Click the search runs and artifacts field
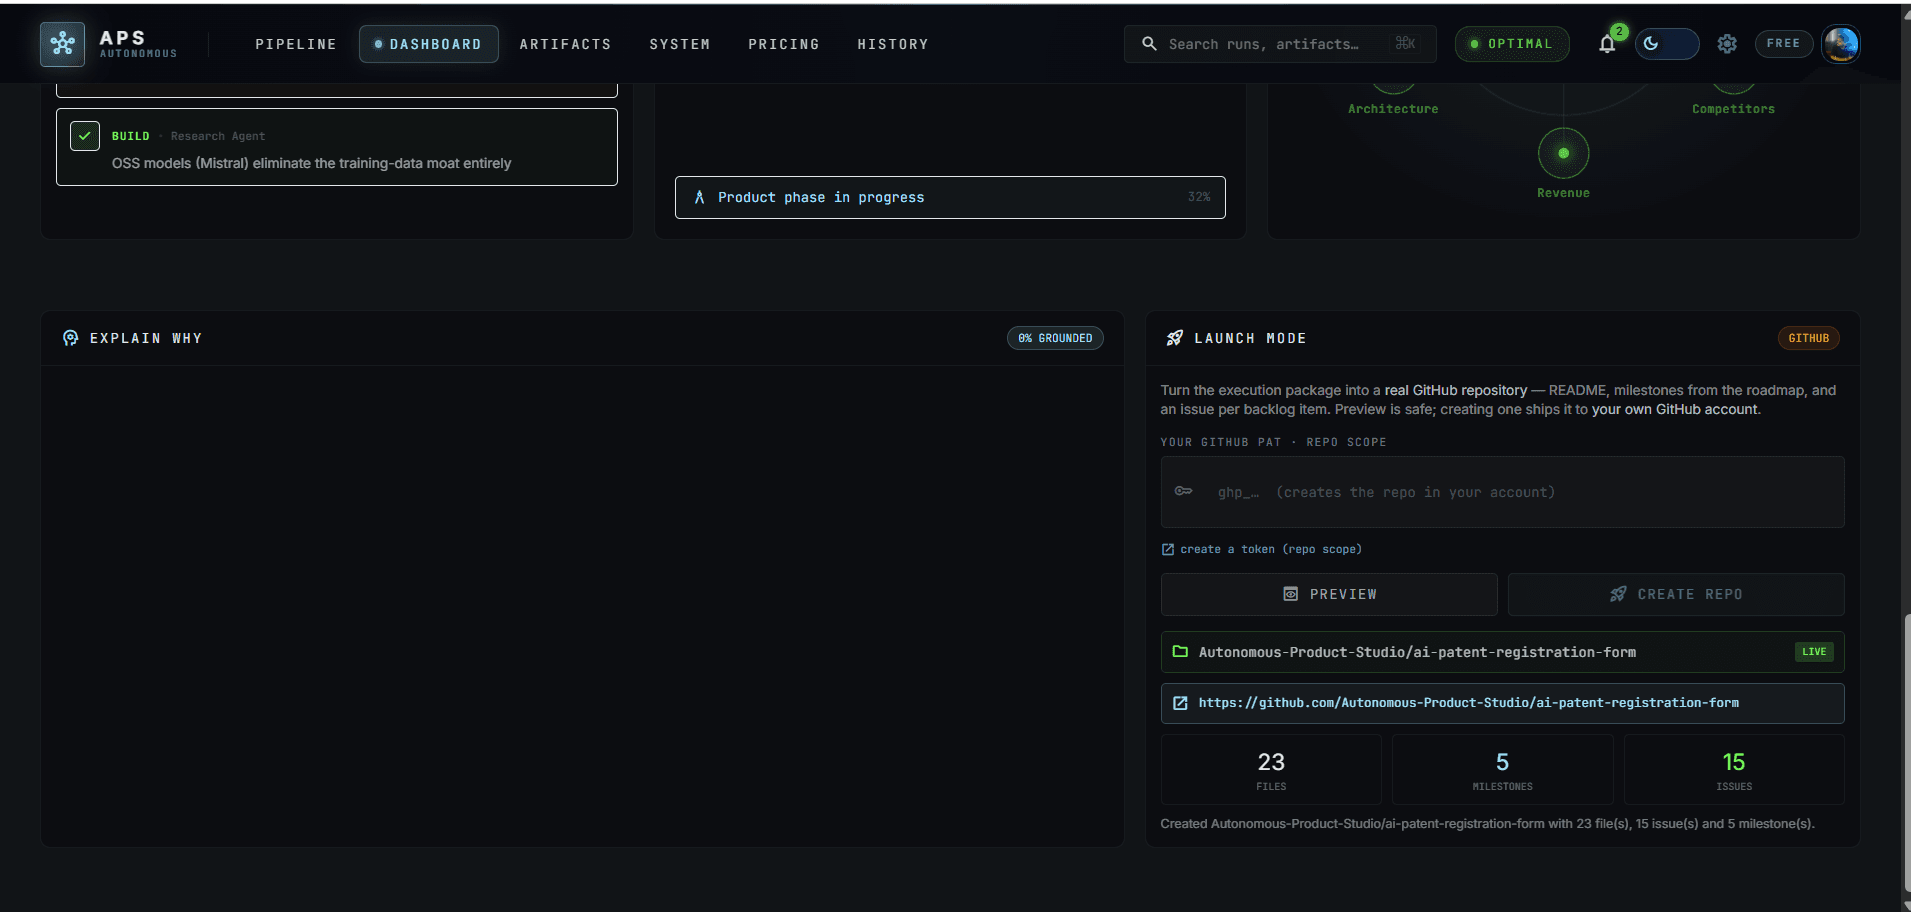This screenshot has height=912, width=1911. (x=1280, y=44)
